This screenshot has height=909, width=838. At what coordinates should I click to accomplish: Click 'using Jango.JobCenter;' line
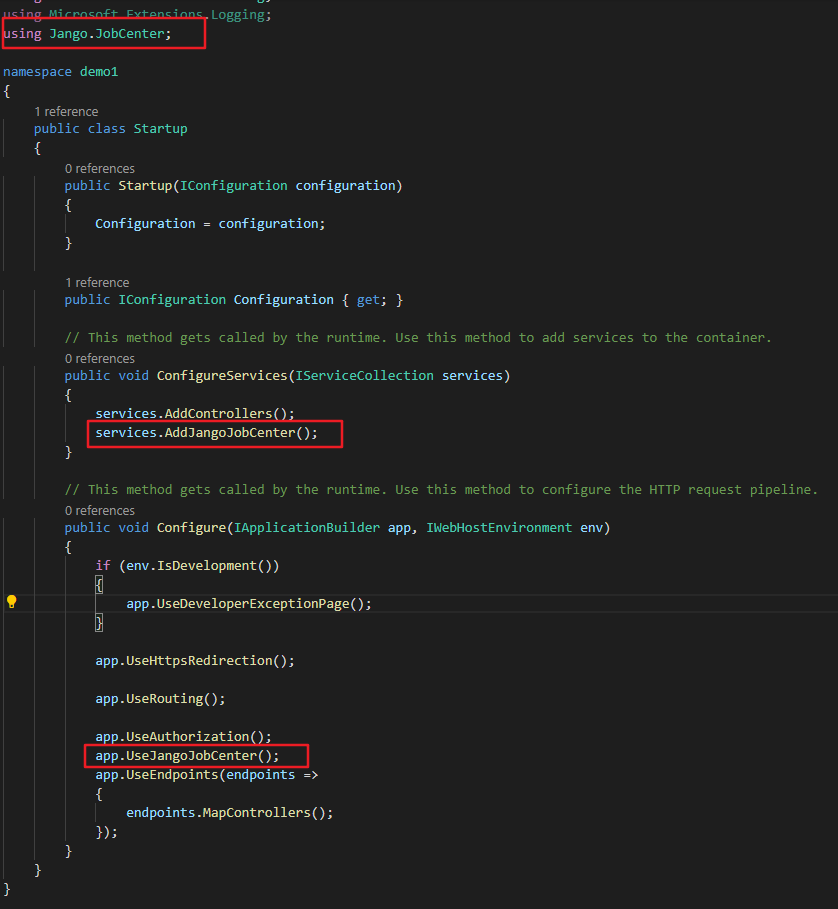[87, 34]
